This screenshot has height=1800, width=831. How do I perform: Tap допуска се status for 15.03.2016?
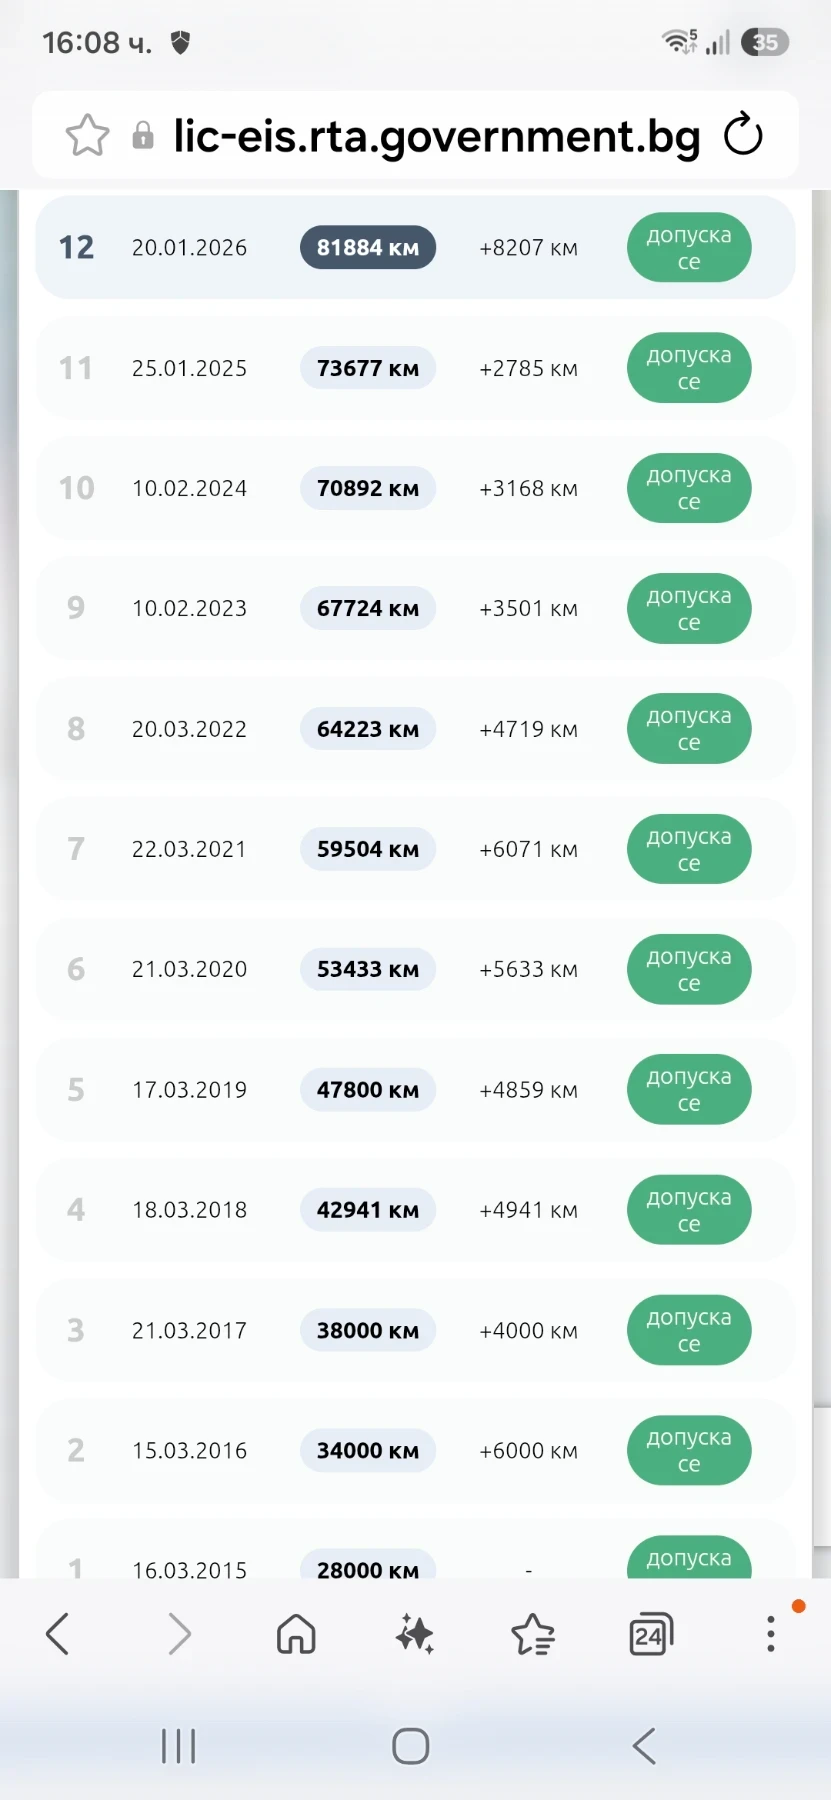pos(689,1450)
